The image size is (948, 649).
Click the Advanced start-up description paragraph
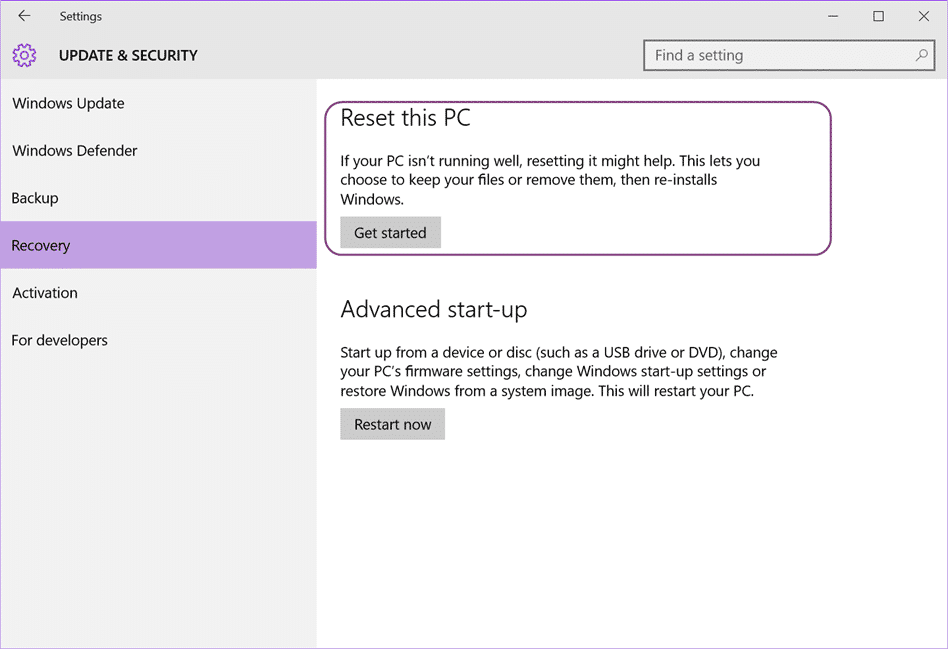[x=559, y=371]
